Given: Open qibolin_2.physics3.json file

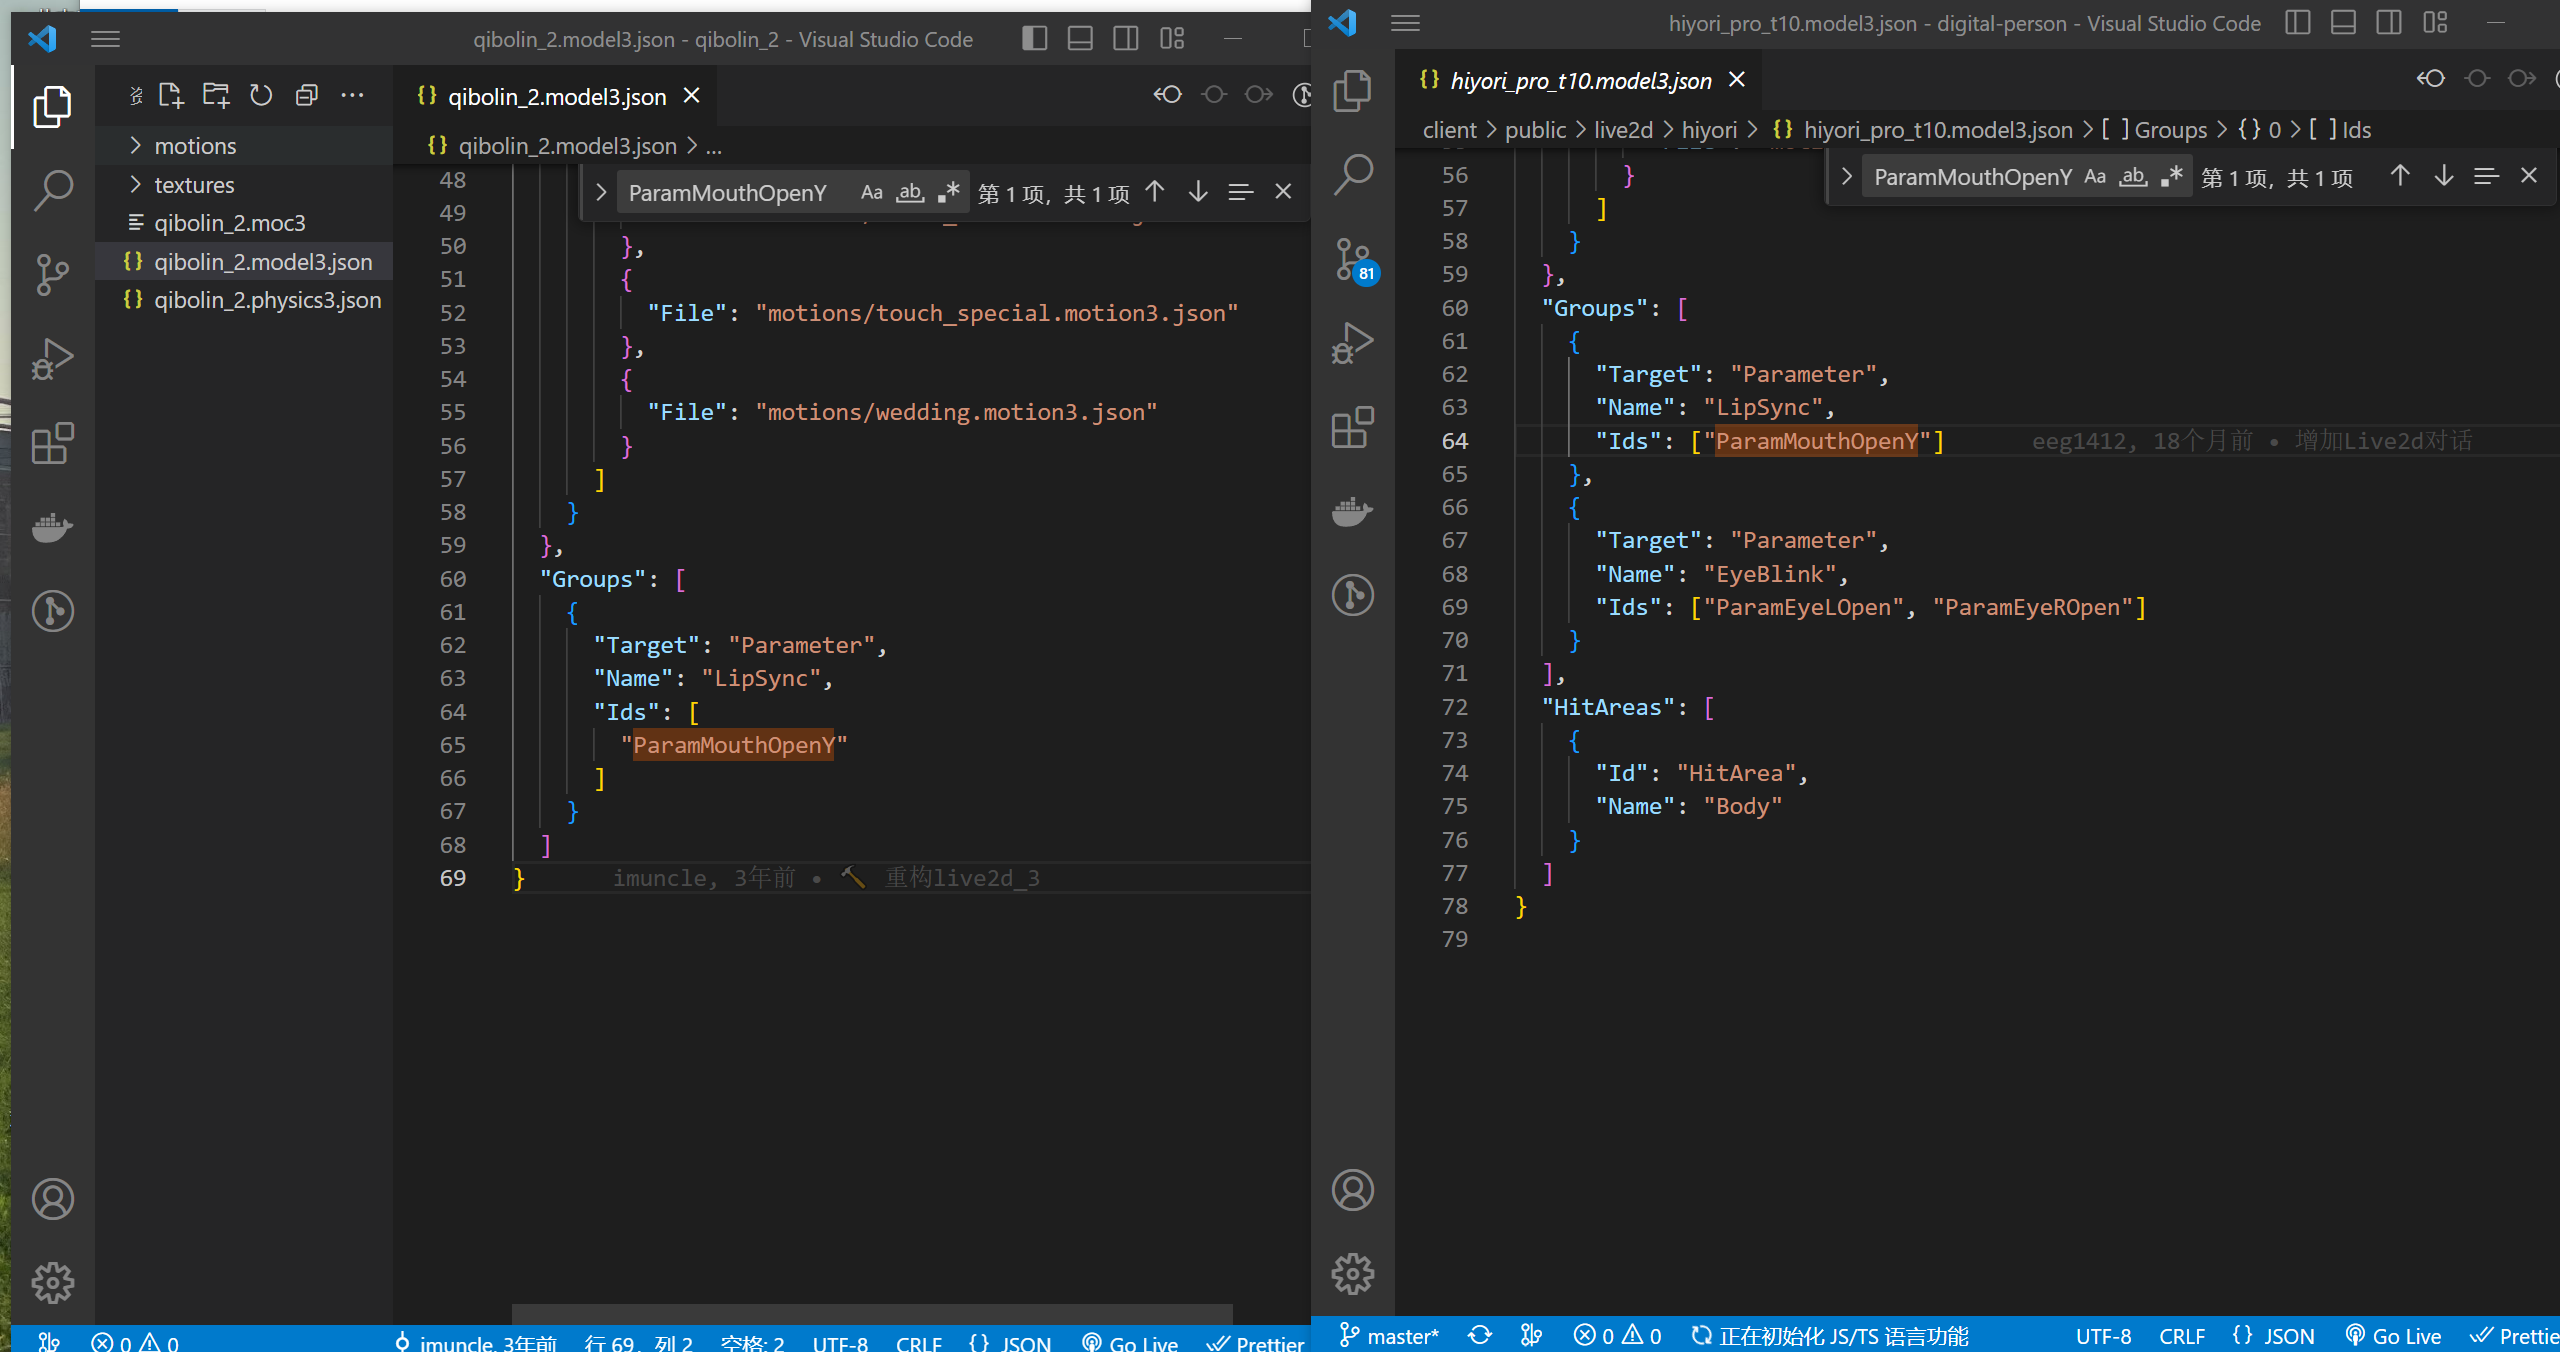Looking at the screenshot, I should [x=267, y=300].
